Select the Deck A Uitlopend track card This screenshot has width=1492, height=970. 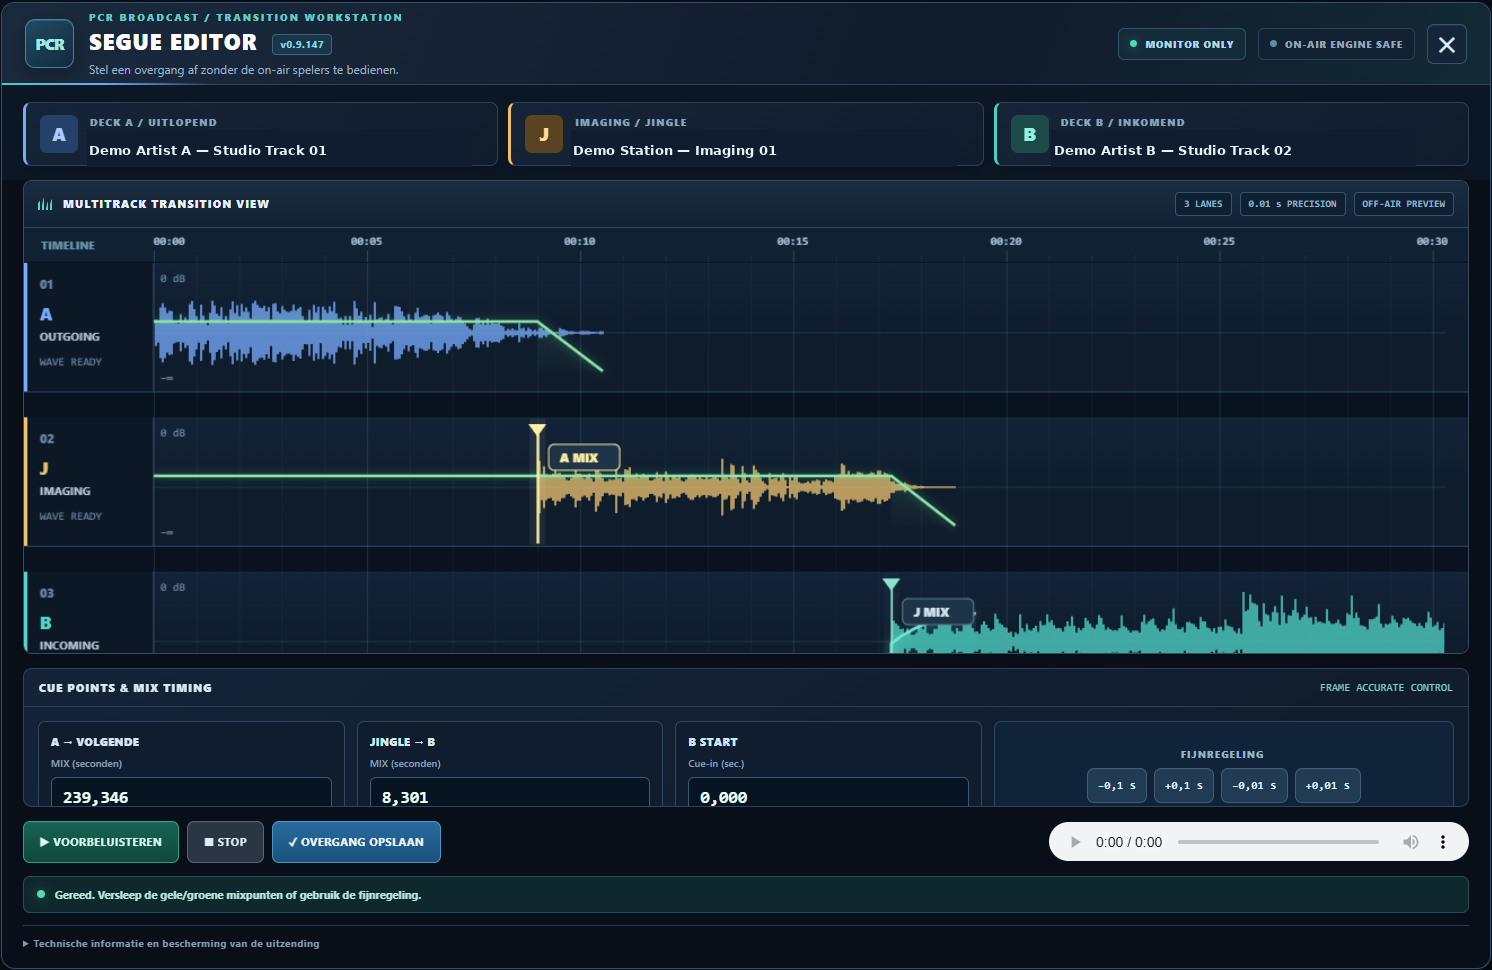(x=261, y=134)
